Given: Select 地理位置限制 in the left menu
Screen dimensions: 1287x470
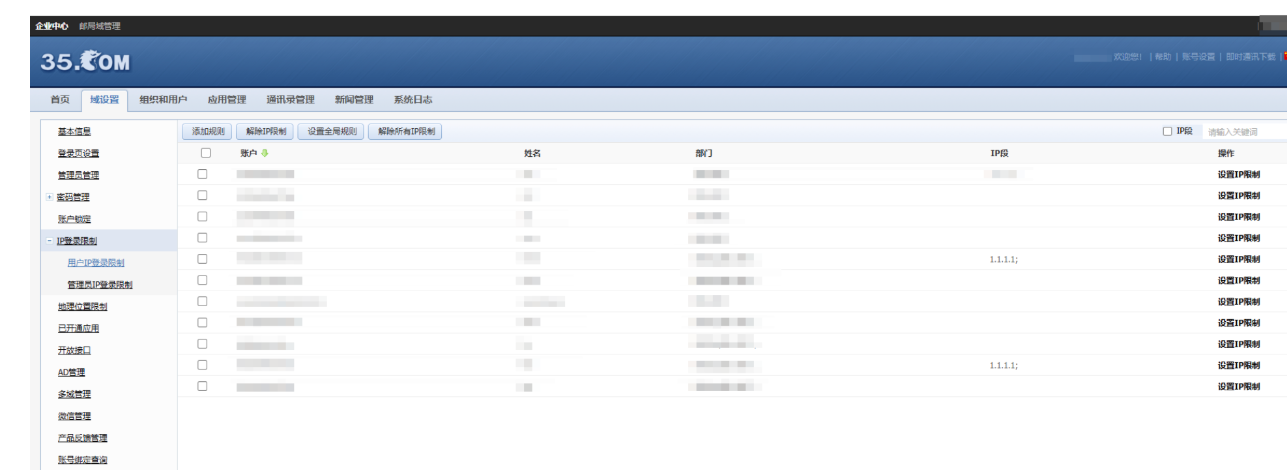Looking at the screenshot, I should tap(82, 307).
